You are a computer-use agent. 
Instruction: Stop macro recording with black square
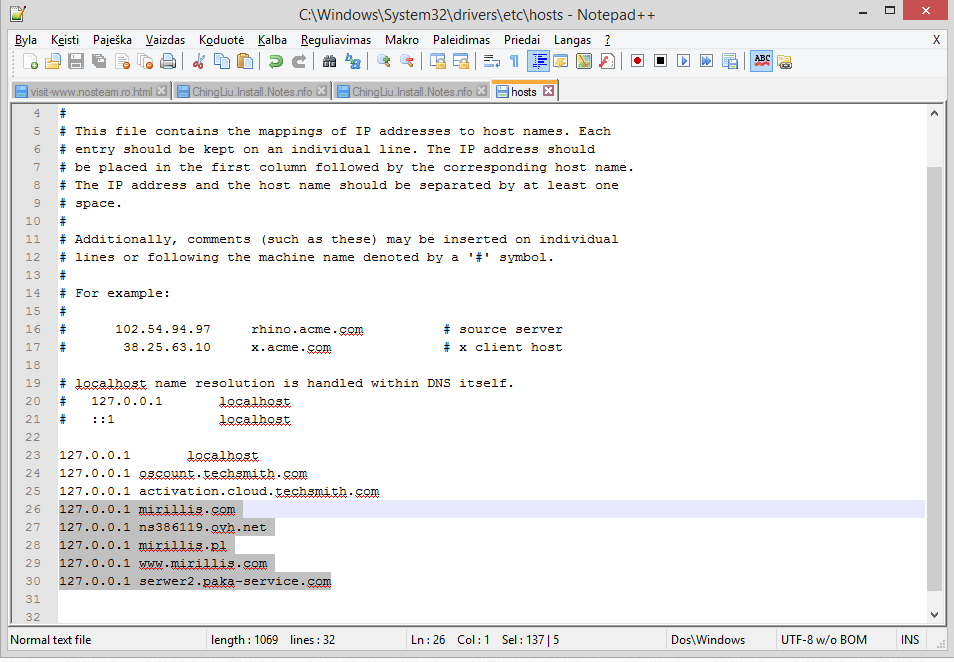660,61
